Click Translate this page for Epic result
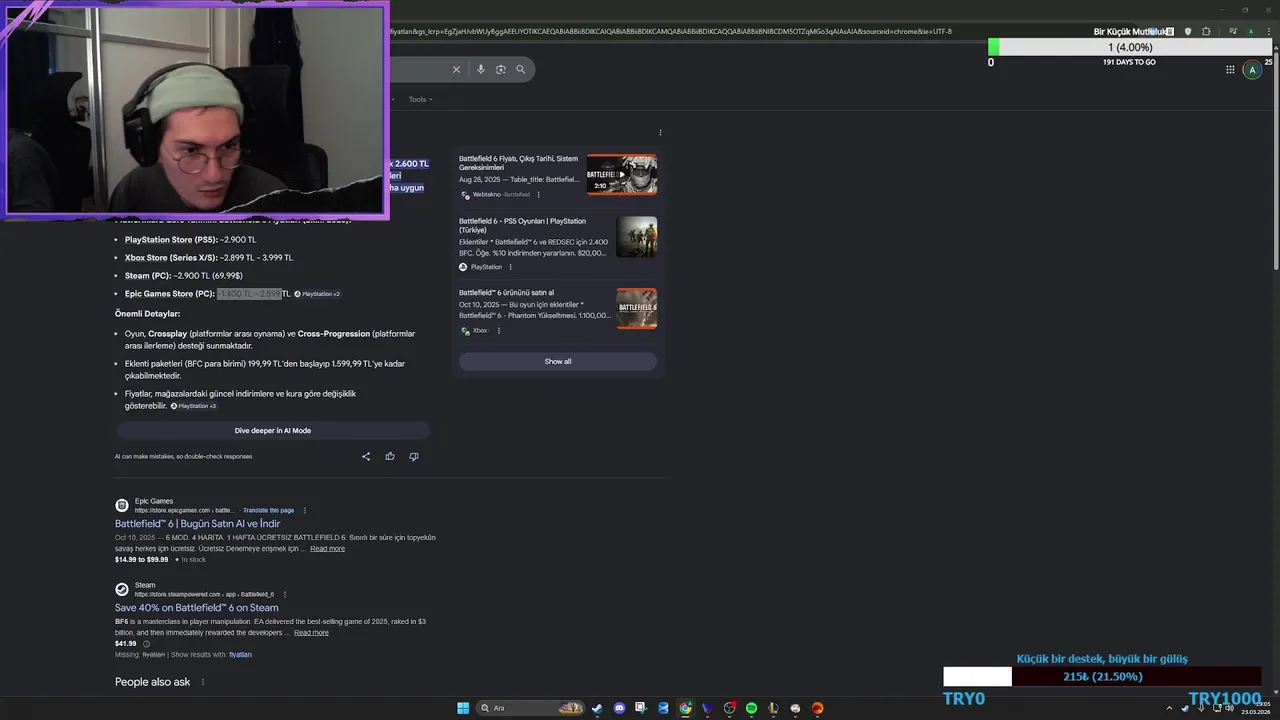The height and width of the screenshot is (720, 1280). (268, 510)
